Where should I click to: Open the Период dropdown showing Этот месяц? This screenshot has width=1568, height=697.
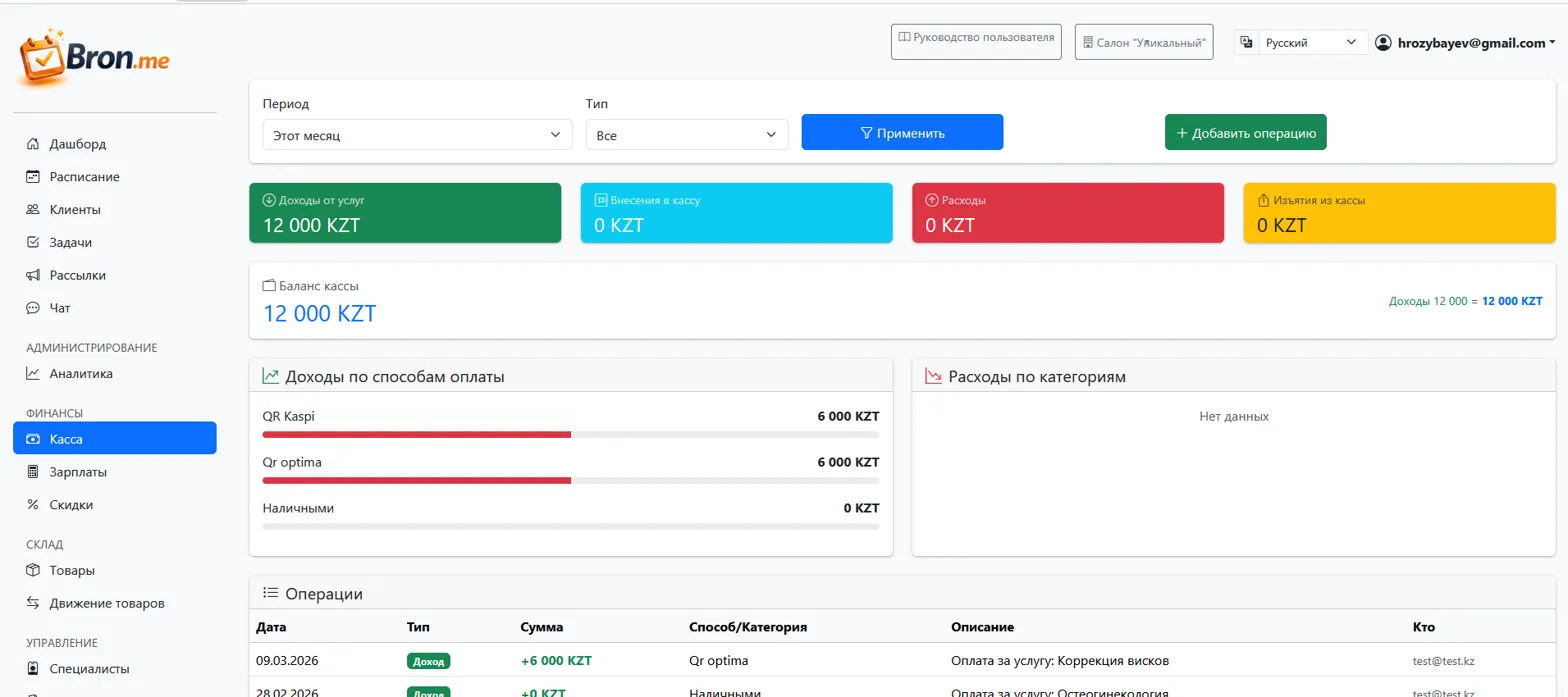coord(417,135)
